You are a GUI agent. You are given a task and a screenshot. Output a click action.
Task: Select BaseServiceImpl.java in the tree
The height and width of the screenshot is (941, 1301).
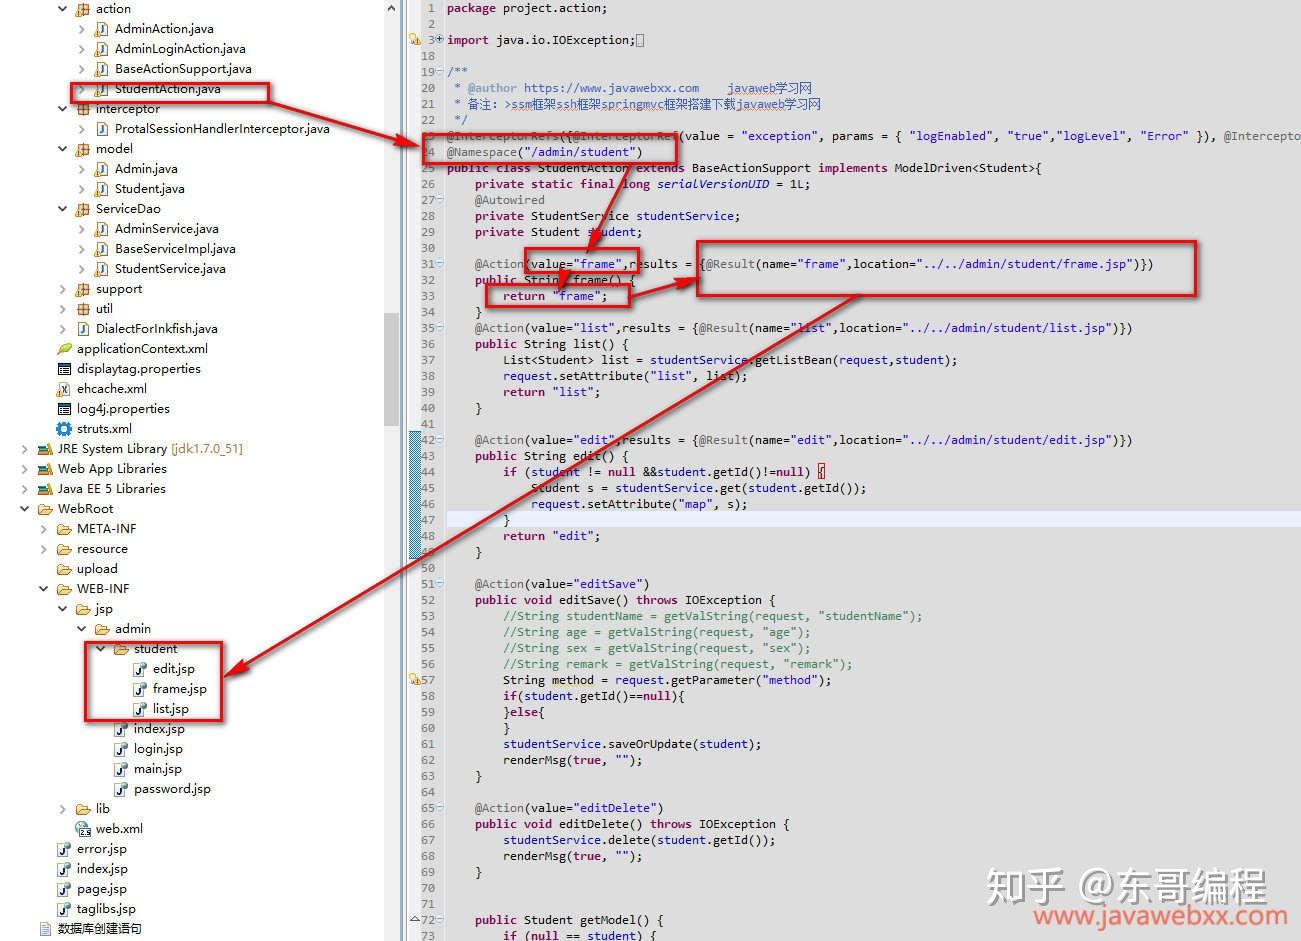point(175,249)
